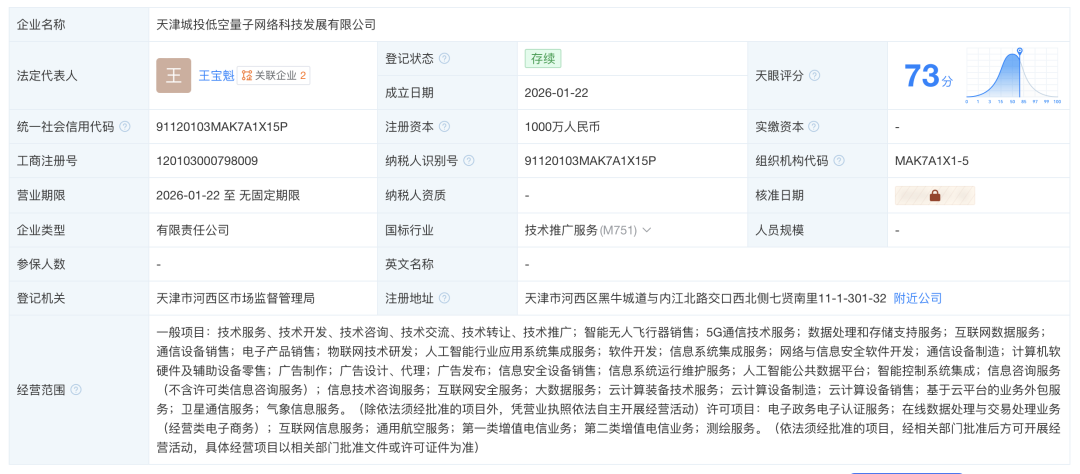Click the help icon beside 天眼评分
Screen dimensions: 1080x474
(814, 76)
